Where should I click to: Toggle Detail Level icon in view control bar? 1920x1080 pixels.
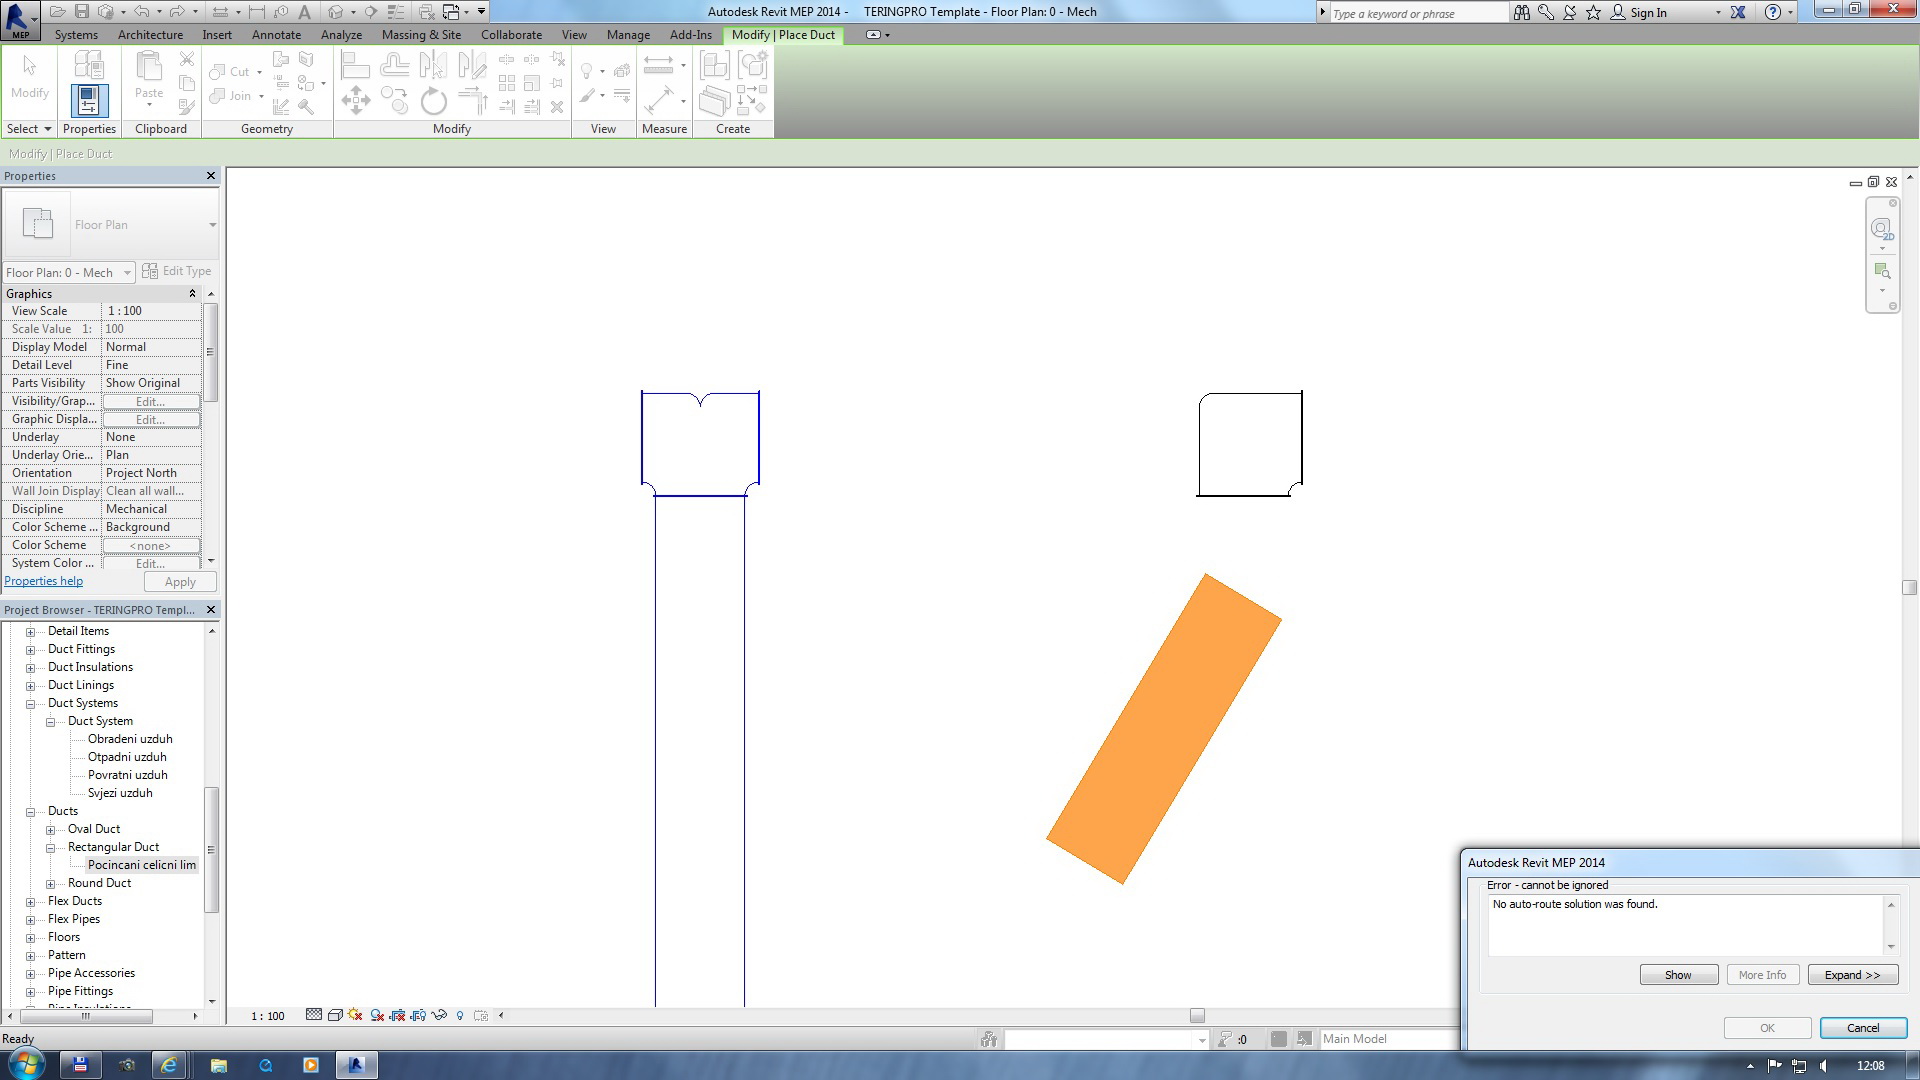[x=313, y=1015]
